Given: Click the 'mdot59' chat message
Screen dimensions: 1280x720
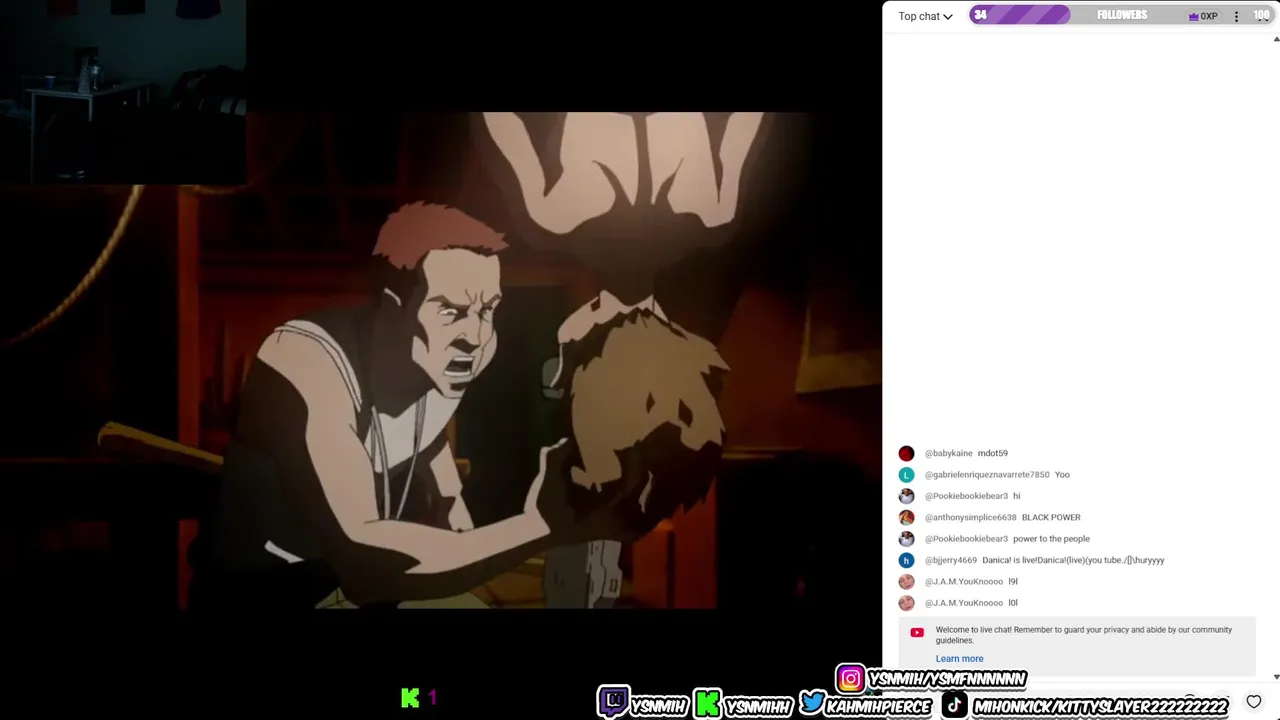Looking at the screenshot, I should coord(993,453).
